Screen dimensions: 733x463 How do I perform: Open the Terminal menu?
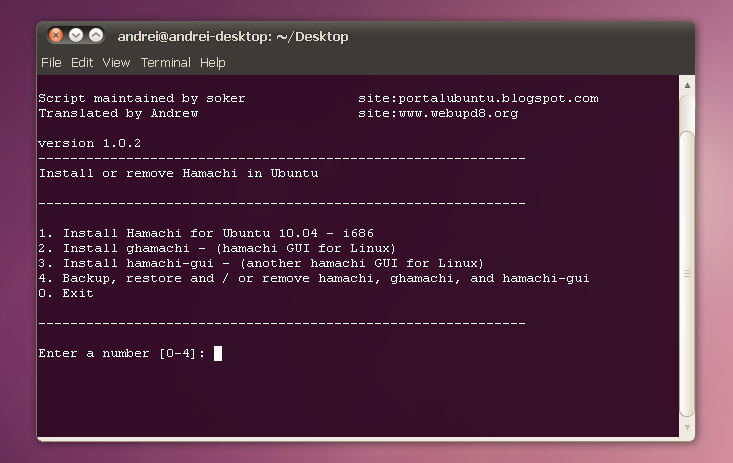(165, 63)
